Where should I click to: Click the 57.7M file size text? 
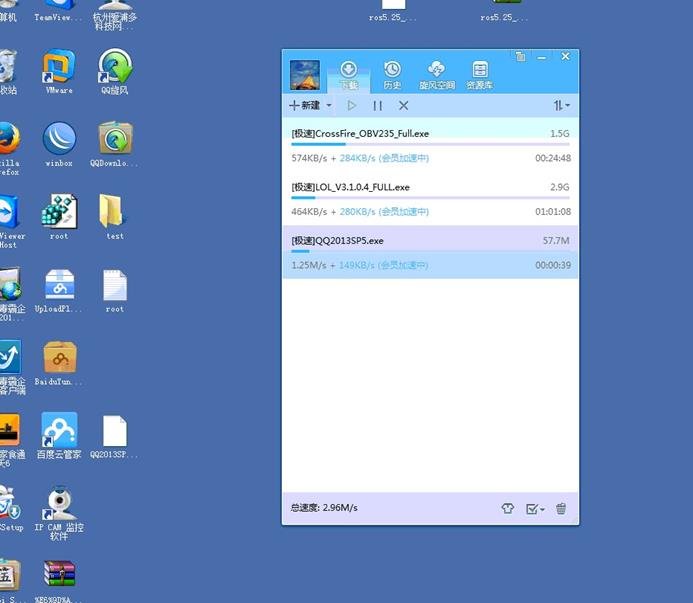click(556, 240)
